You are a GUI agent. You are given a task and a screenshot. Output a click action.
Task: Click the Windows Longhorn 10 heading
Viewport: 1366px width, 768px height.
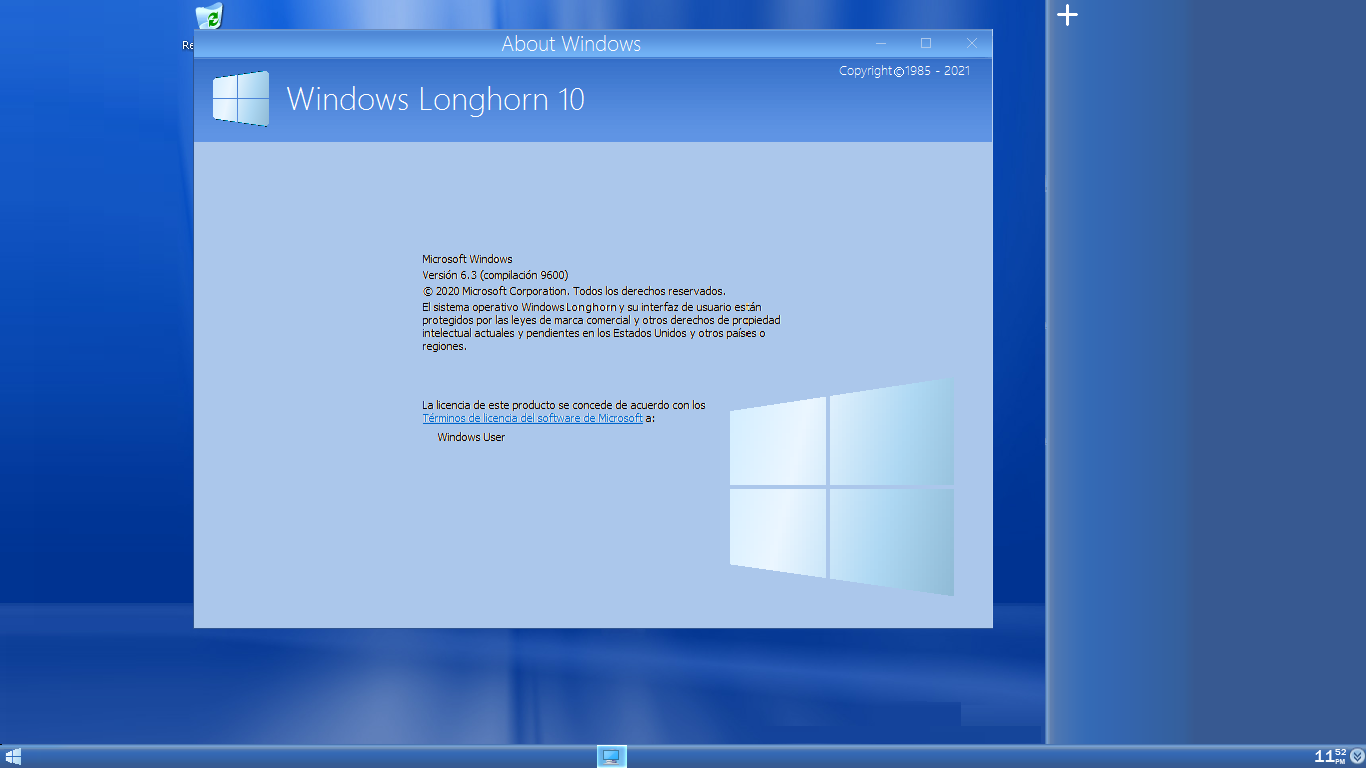(x=437, y=99)
